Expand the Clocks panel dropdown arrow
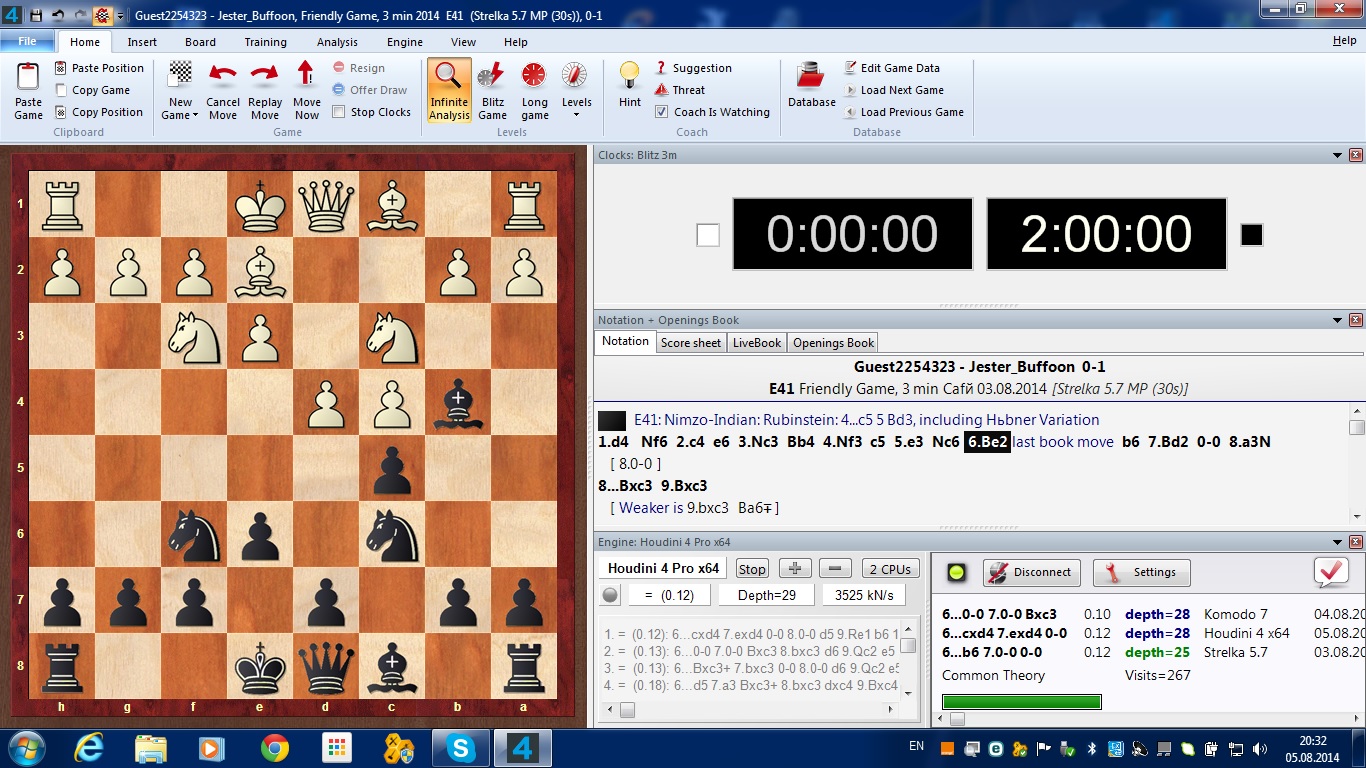This screenshot has width=1366, height=768. point(1337,155)
